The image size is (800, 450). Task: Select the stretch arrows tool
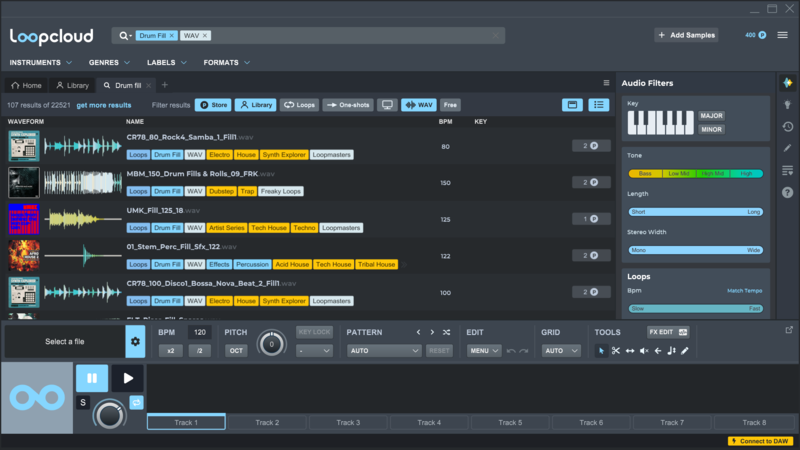630,351
